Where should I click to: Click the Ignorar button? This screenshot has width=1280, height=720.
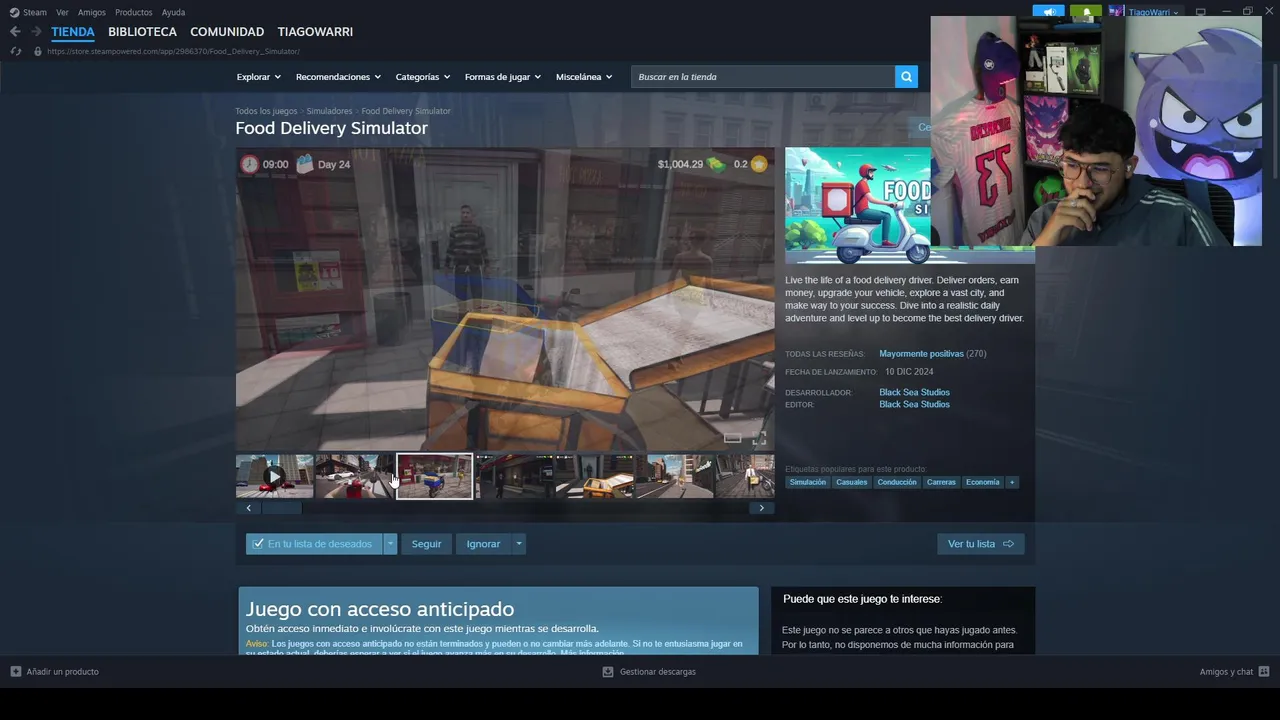tap(483, 544)
